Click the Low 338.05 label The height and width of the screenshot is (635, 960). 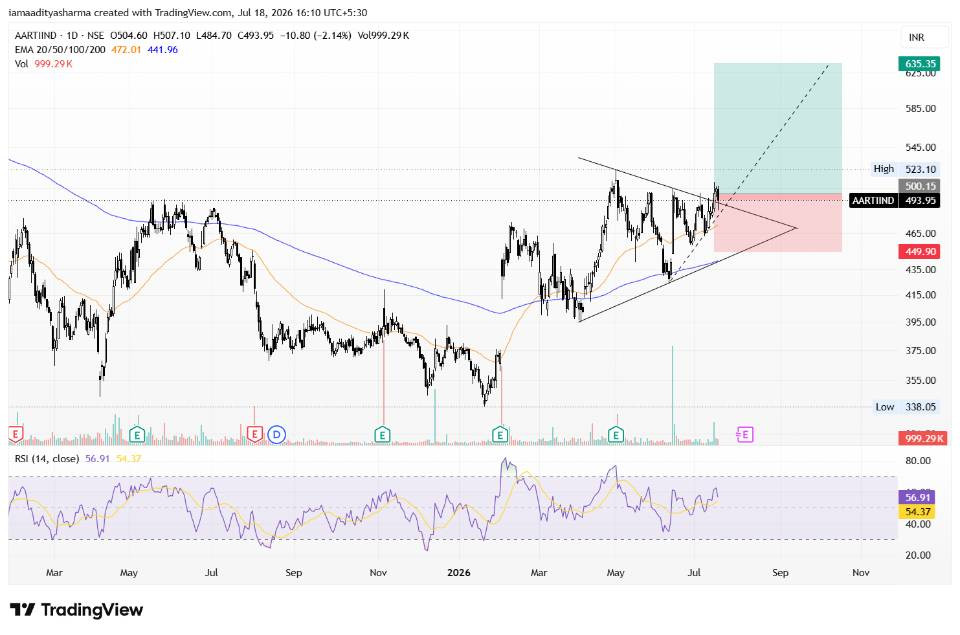click(x=906, y=407)
